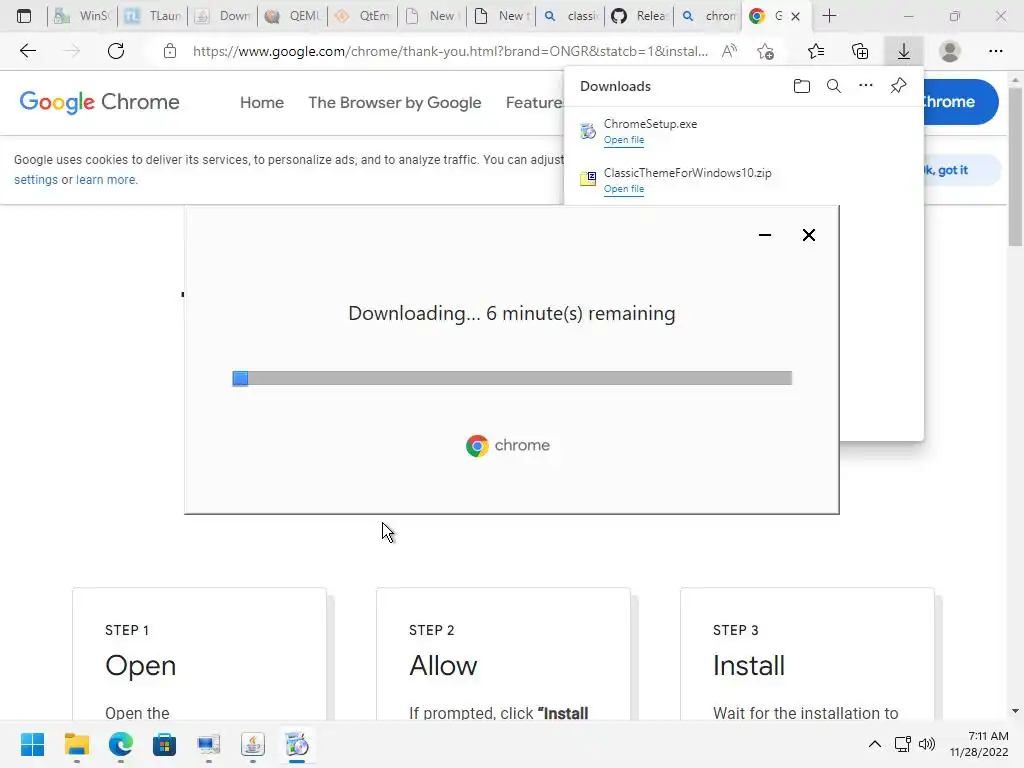This screenshot has height=768, width=1024.
Task: Open Read aloud icon in address bar
Action: point(729,51)
